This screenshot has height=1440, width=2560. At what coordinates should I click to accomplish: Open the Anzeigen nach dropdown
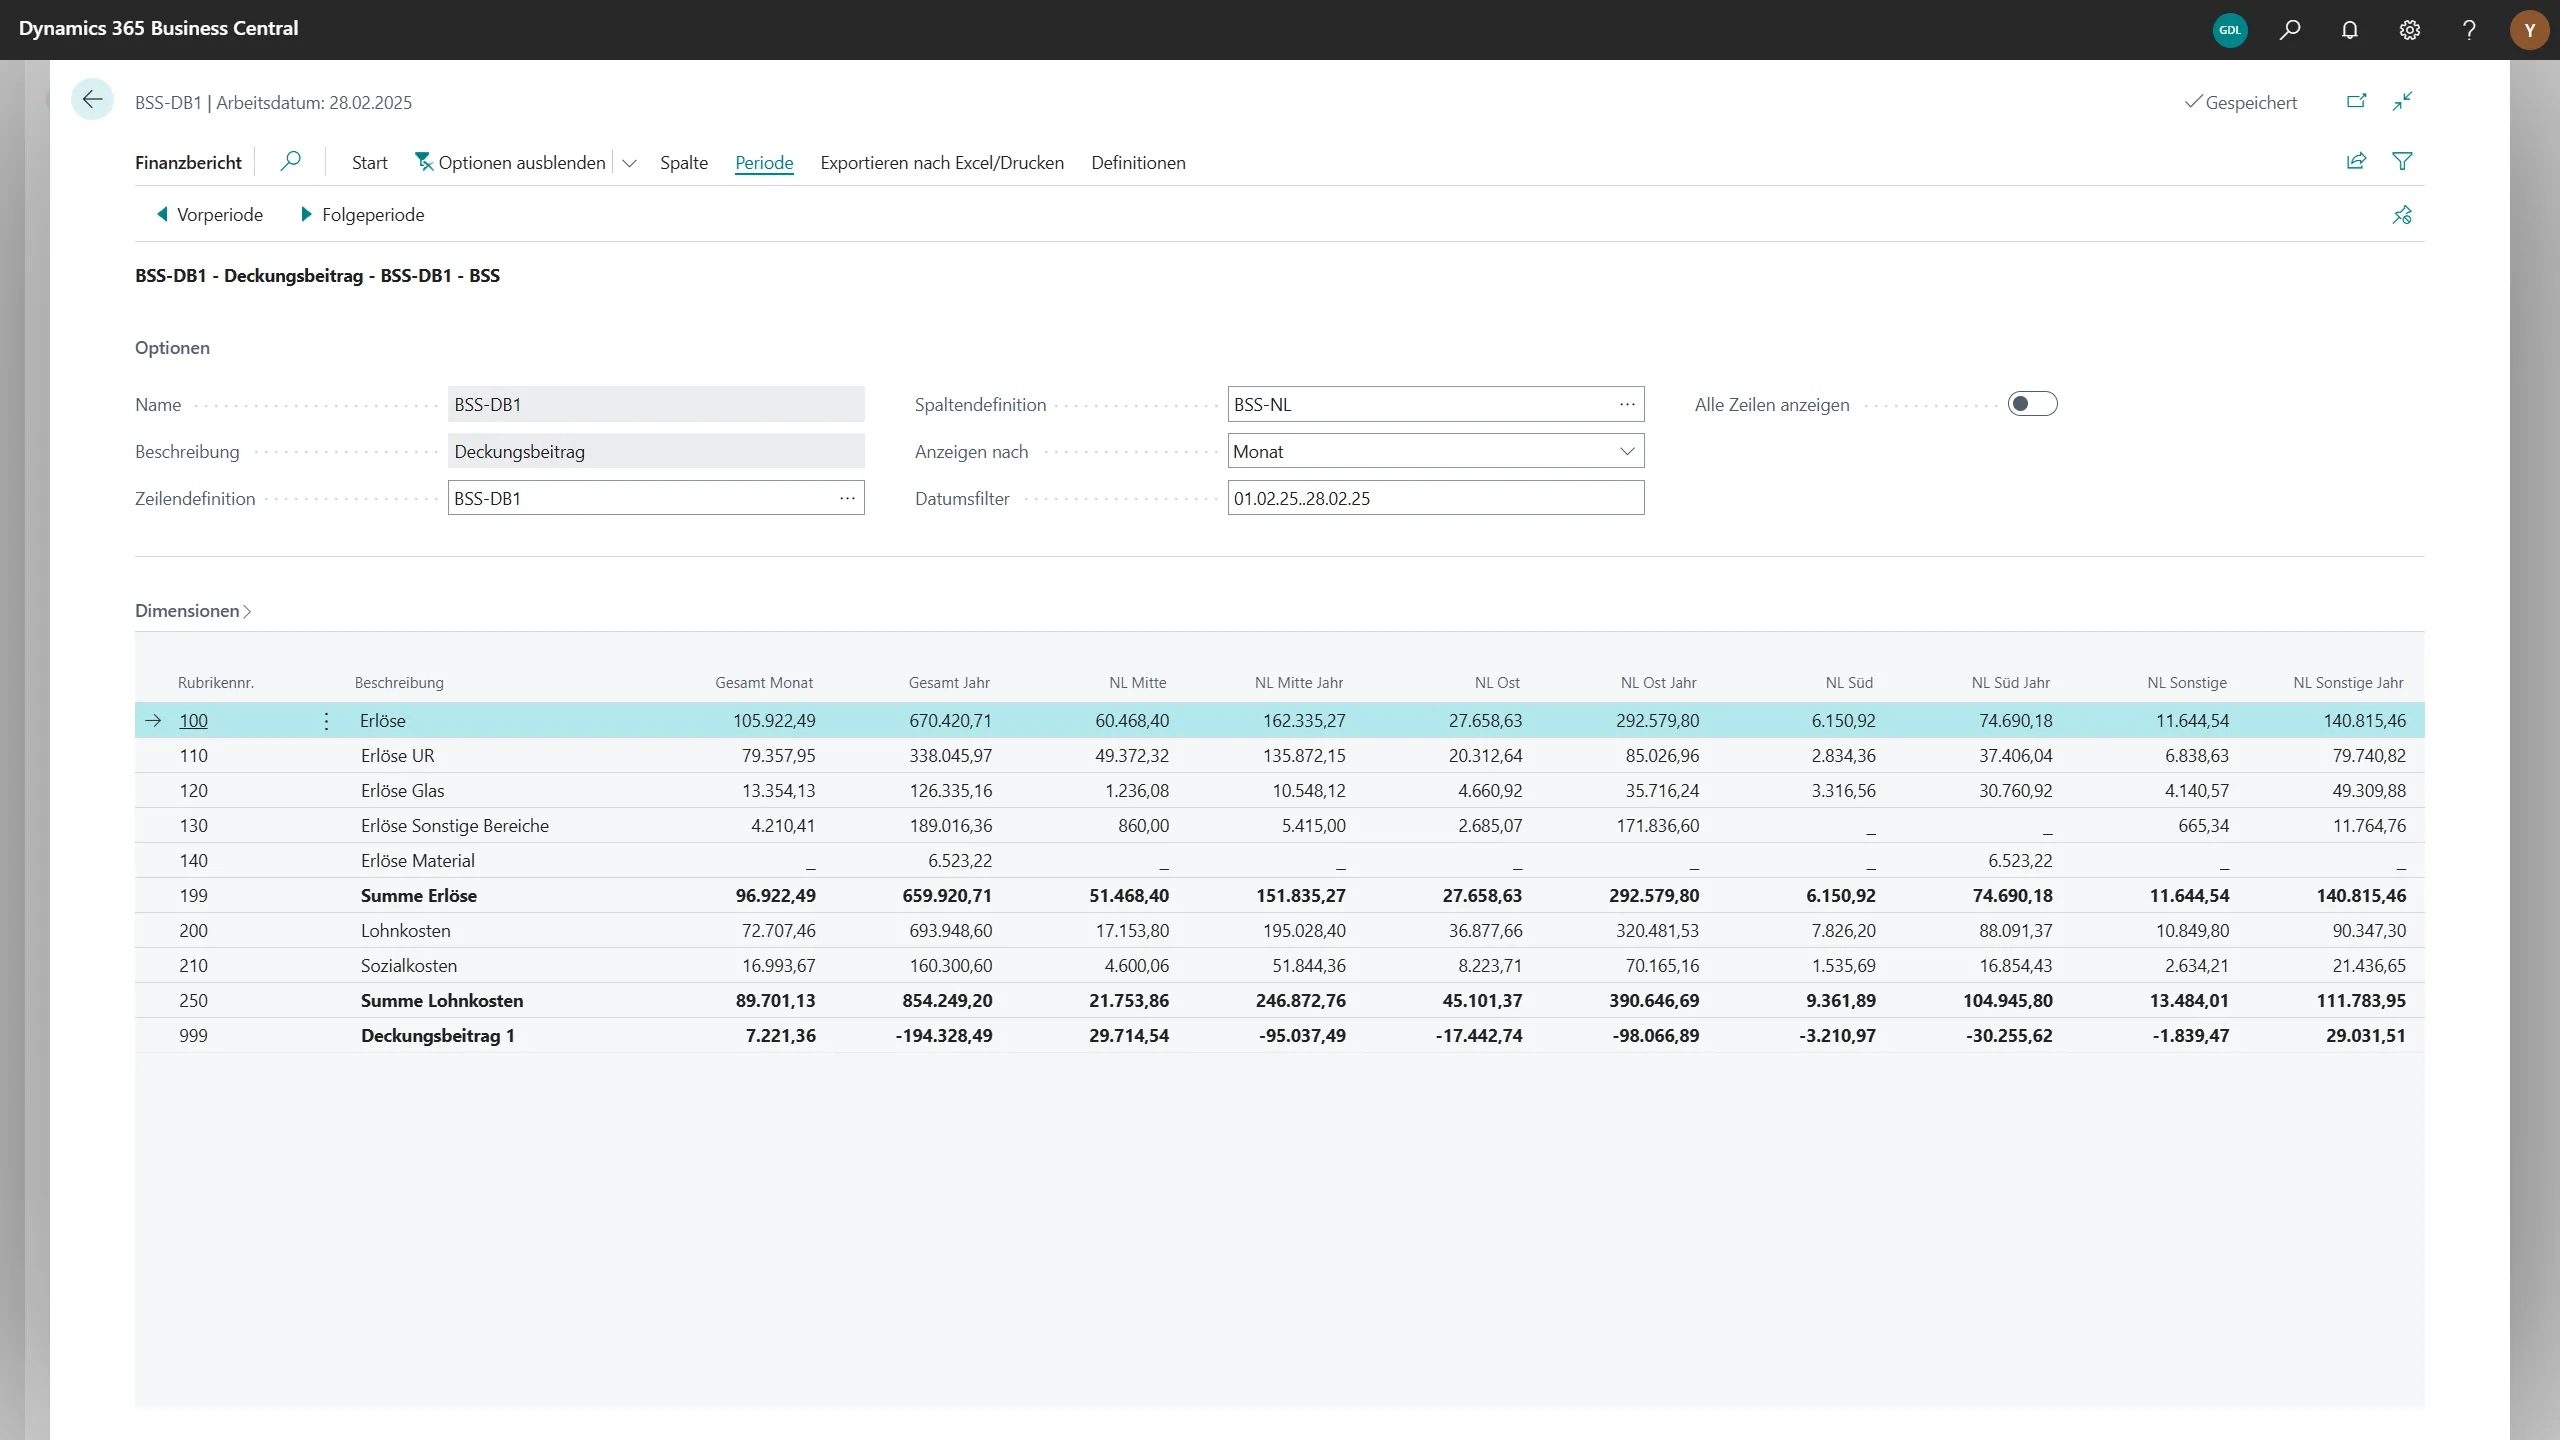(x=1435, y=451)
